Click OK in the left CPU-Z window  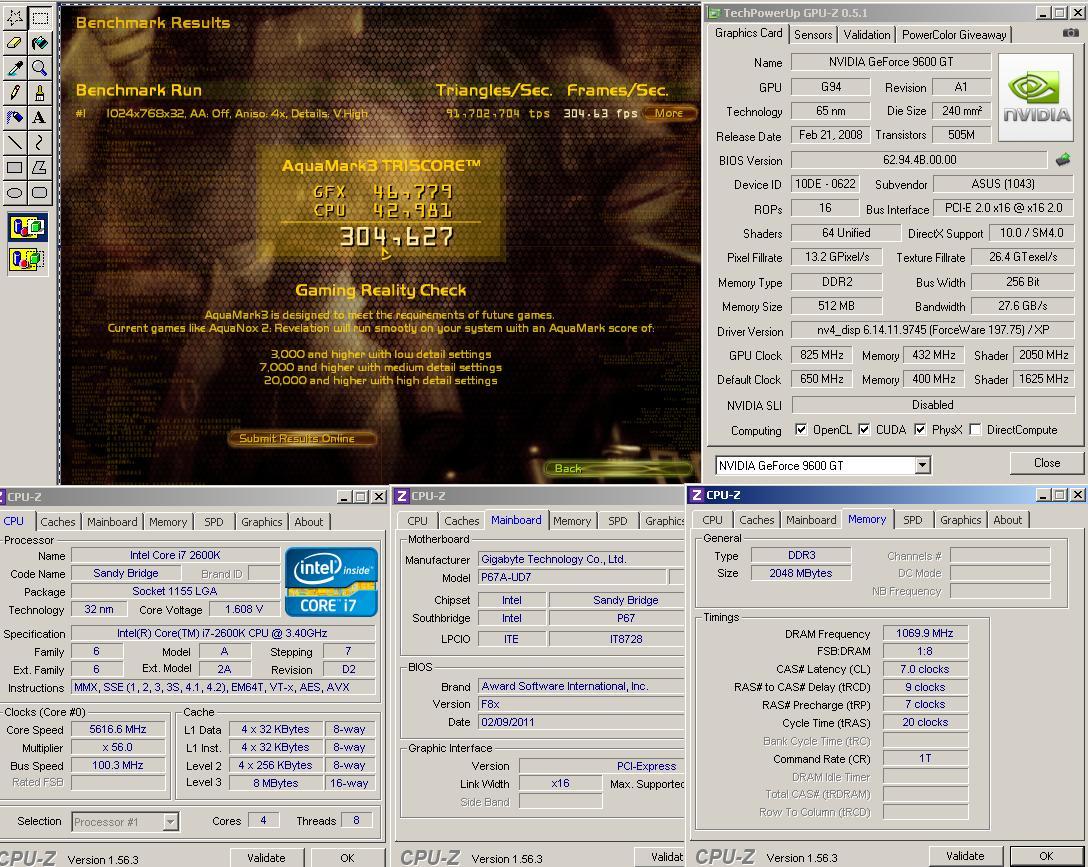(x=347, y=858)
